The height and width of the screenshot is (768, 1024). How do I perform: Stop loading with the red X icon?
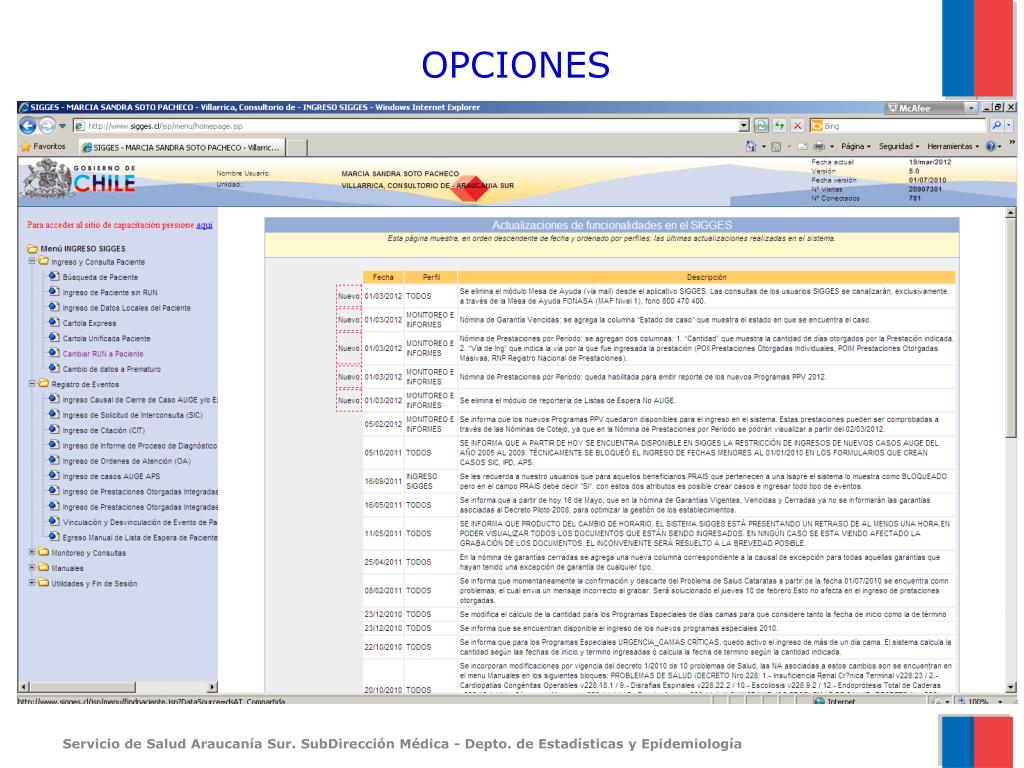click(797, 125)
